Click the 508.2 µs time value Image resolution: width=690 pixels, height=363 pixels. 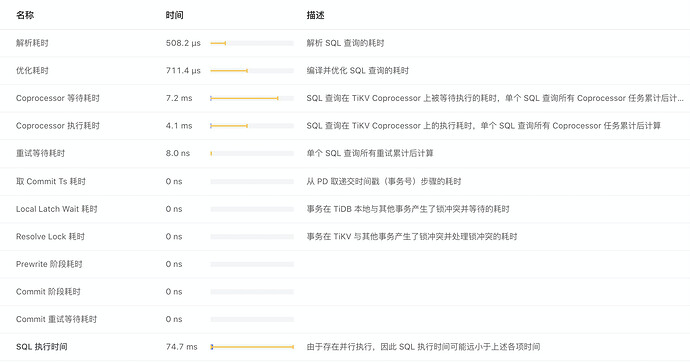pos(183,43)
